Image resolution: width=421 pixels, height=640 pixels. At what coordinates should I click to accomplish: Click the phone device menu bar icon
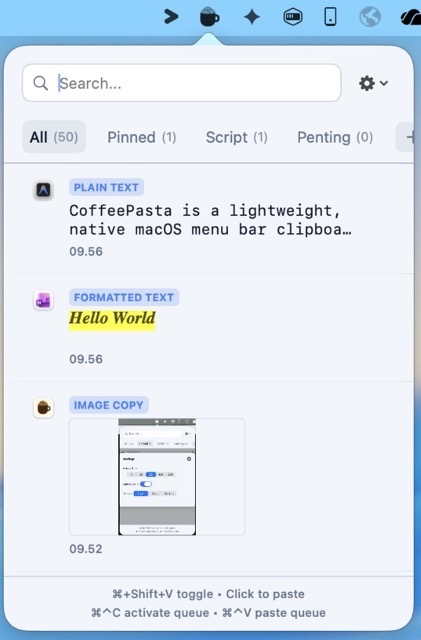pyautogui.click(x=330, y=17)
